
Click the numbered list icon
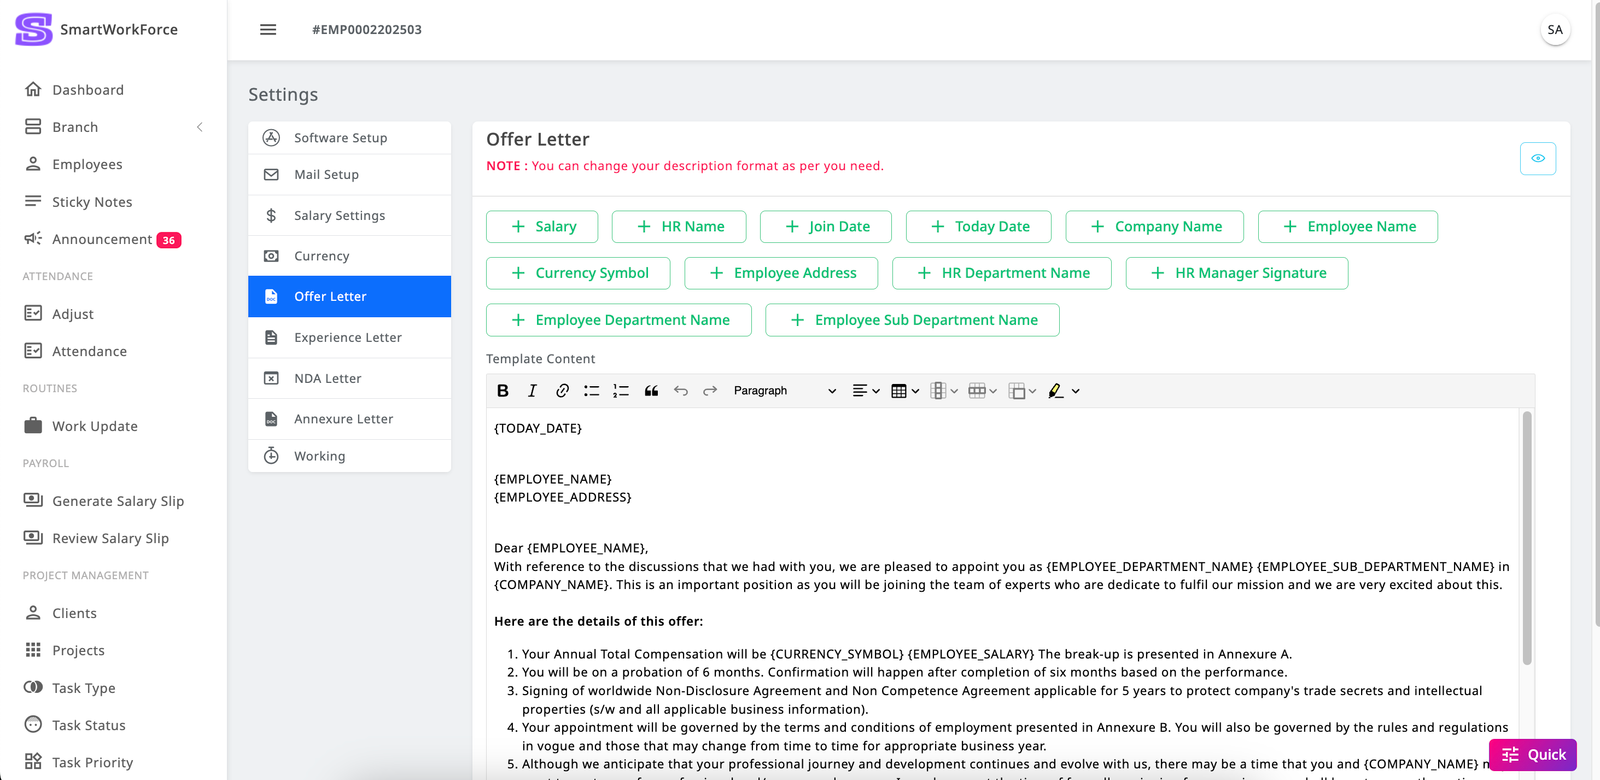point(621,391)
